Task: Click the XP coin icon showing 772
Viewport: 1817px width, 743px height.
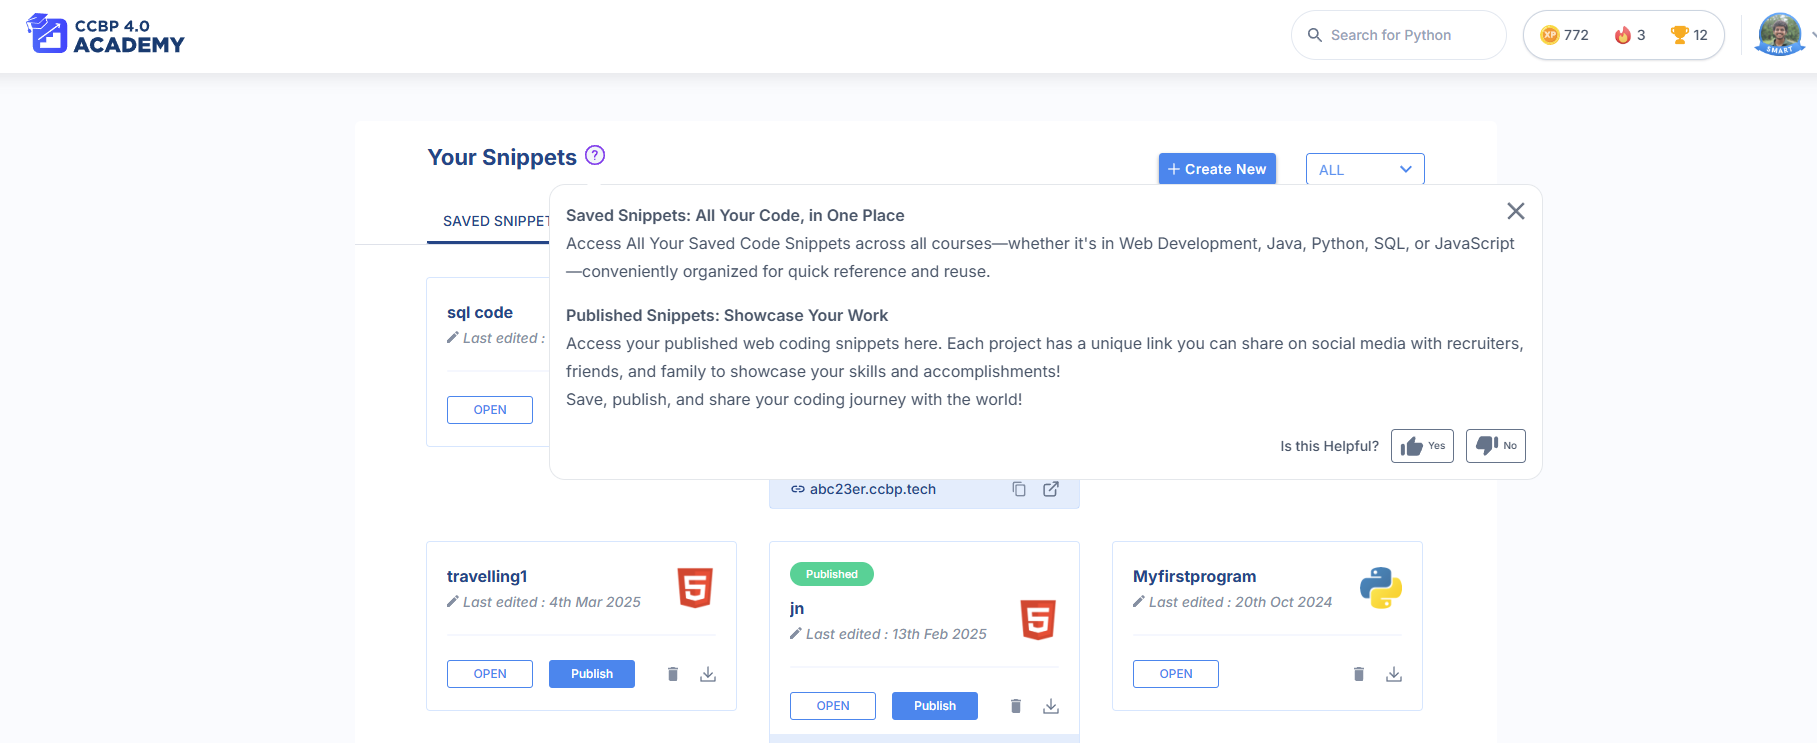Action: pyautogui.click(x=1550, y=35)
